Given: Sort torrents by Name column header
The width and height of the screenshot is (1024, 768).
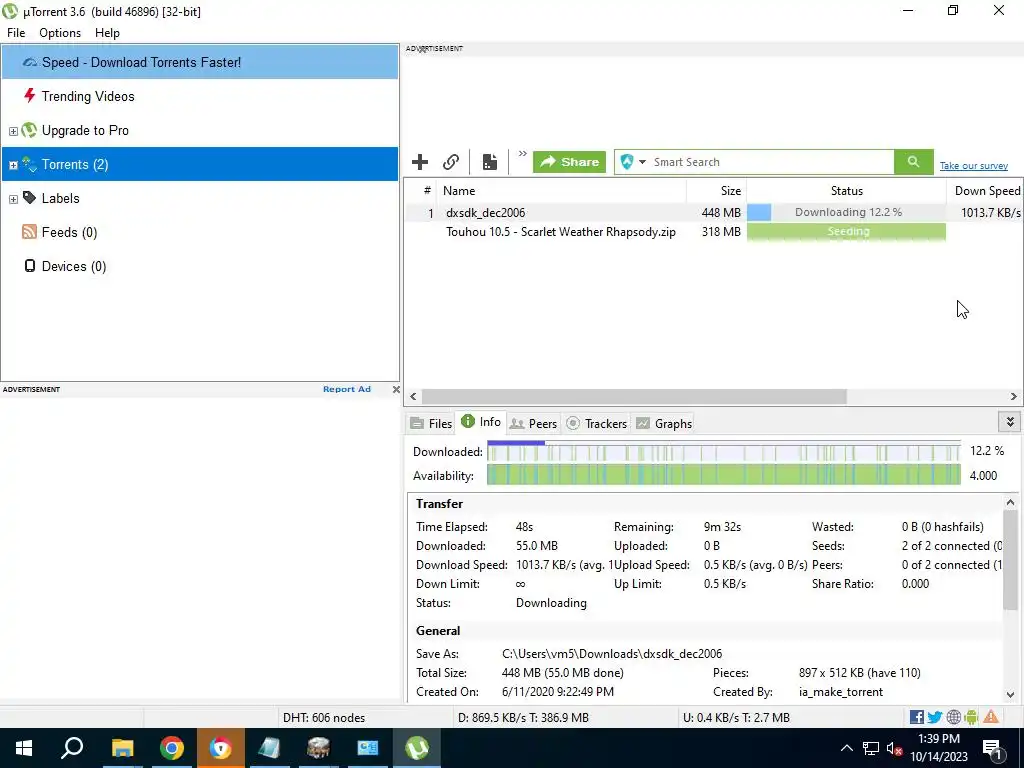Looking at the screenshot, I should click(562, 191).
